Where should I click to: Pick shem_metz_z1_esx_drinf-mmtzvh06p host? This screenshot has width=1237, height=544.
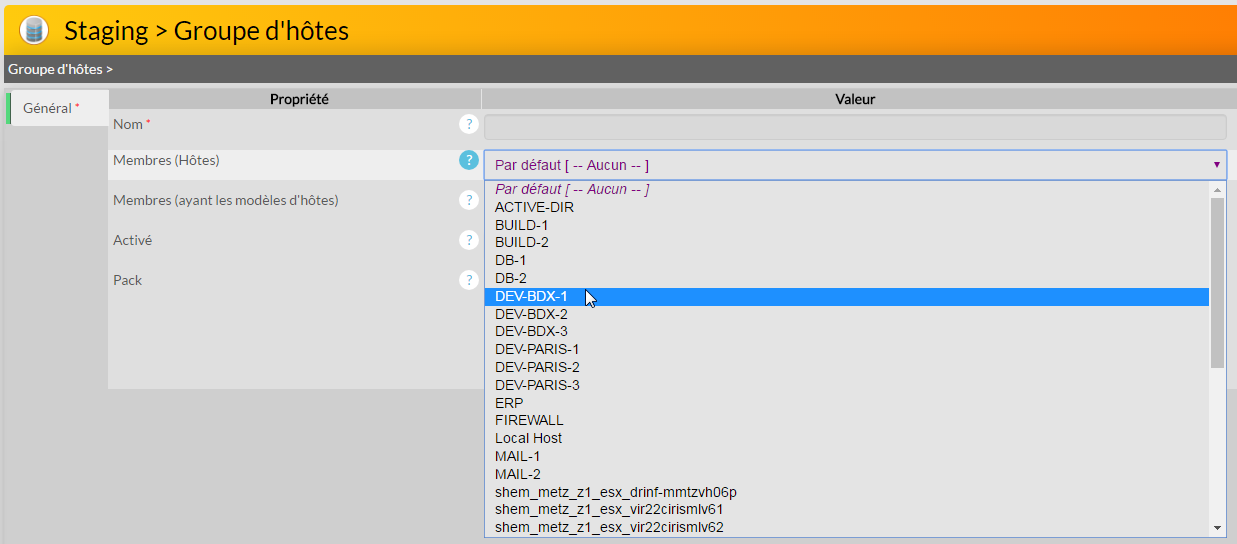coord(615,492)
